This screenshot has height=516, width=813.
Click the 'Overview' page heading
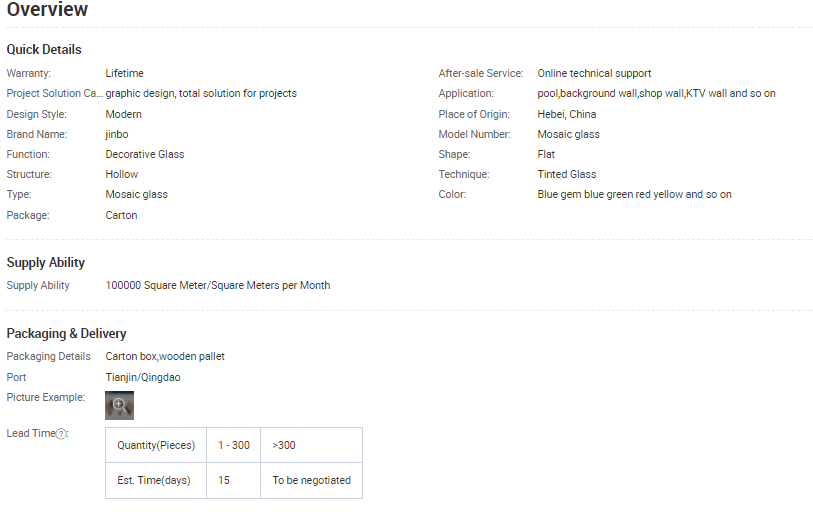[47, 9]
